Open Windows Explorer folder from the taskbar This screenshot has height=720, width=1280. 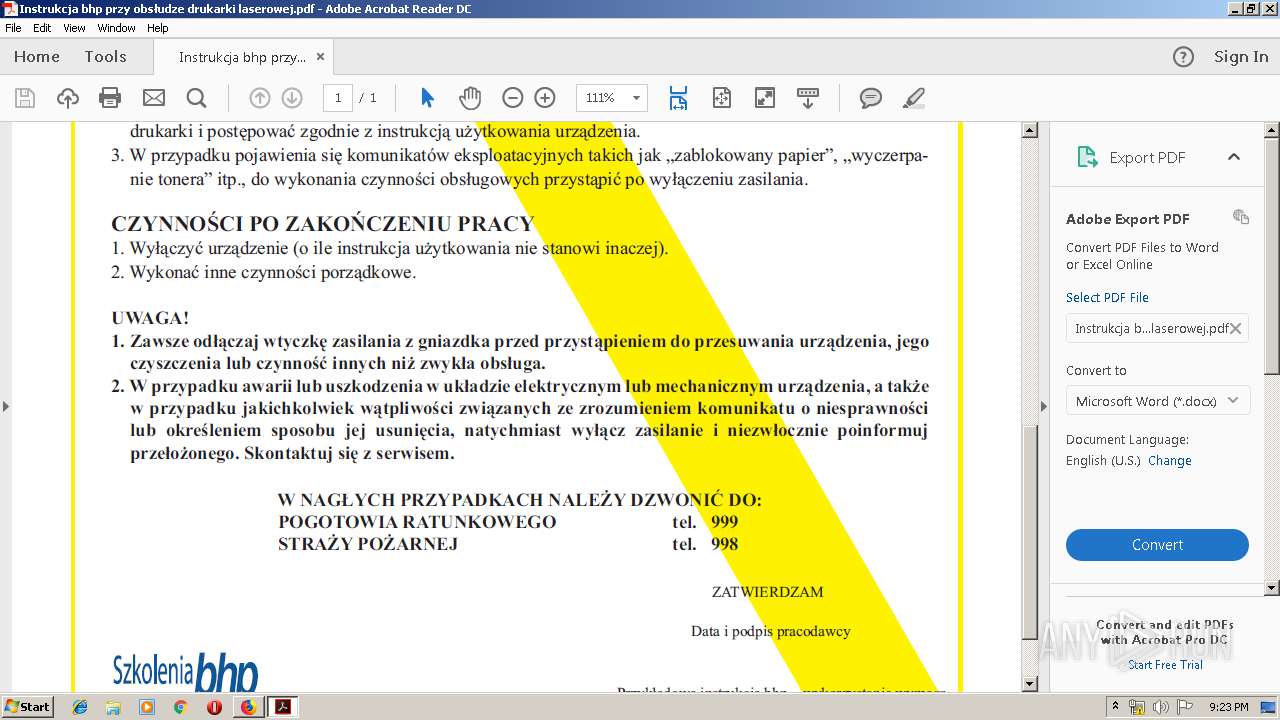point(113,707)
